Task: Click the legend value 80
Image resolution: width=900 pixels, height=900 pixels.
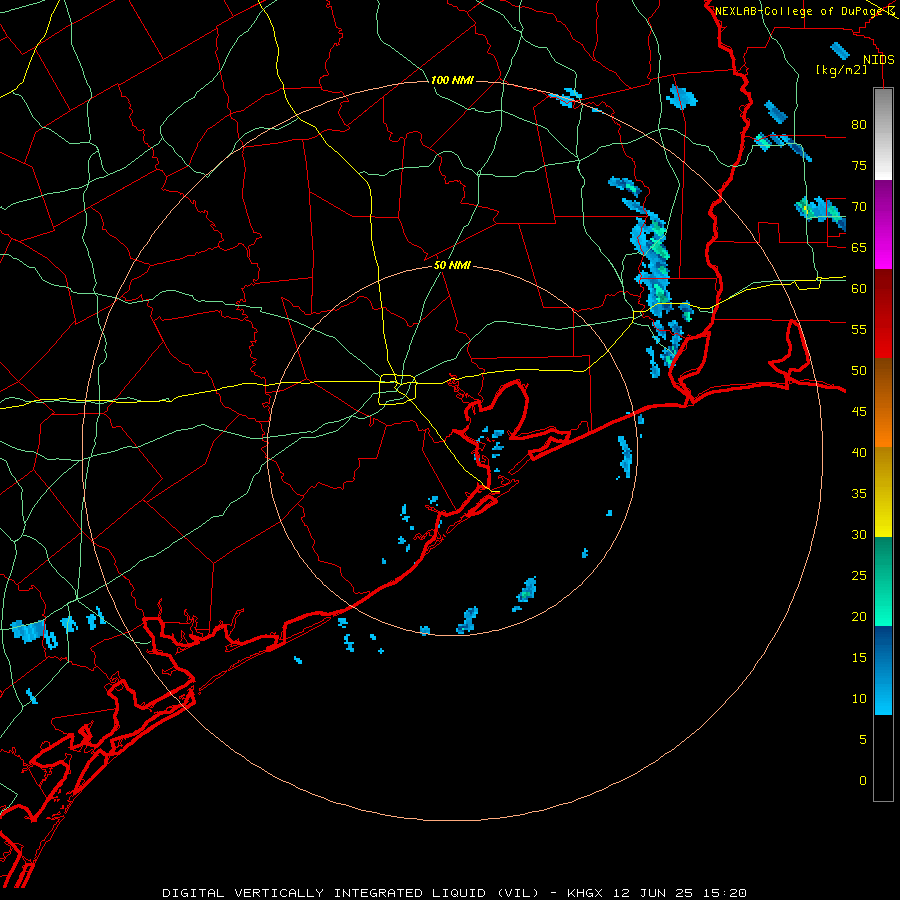Action: coord(859,125)
